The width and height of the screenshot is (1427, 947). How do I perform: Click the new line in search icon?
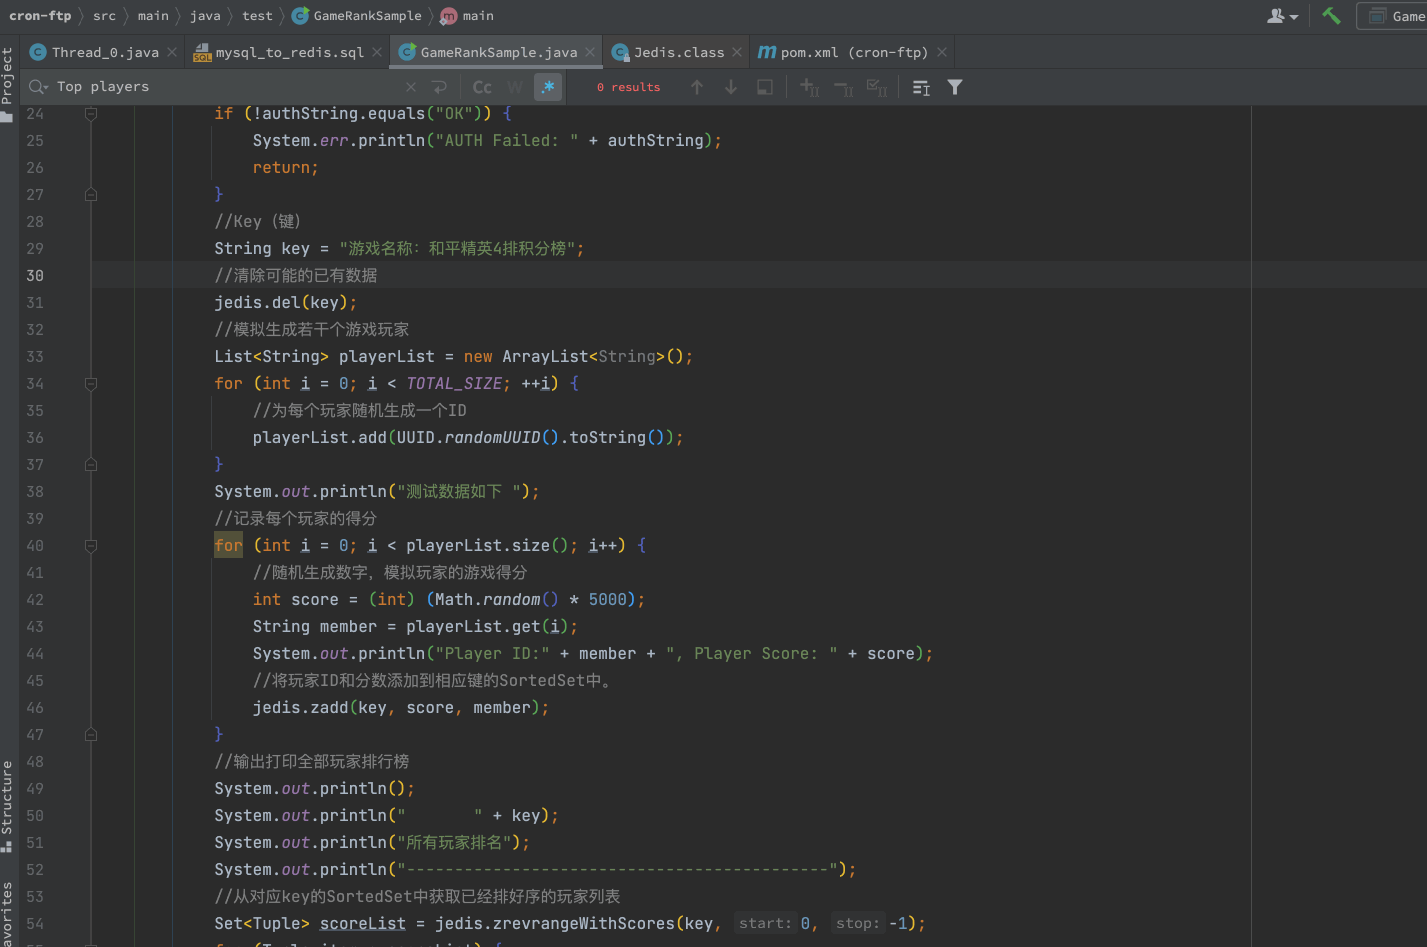(439, 88)
